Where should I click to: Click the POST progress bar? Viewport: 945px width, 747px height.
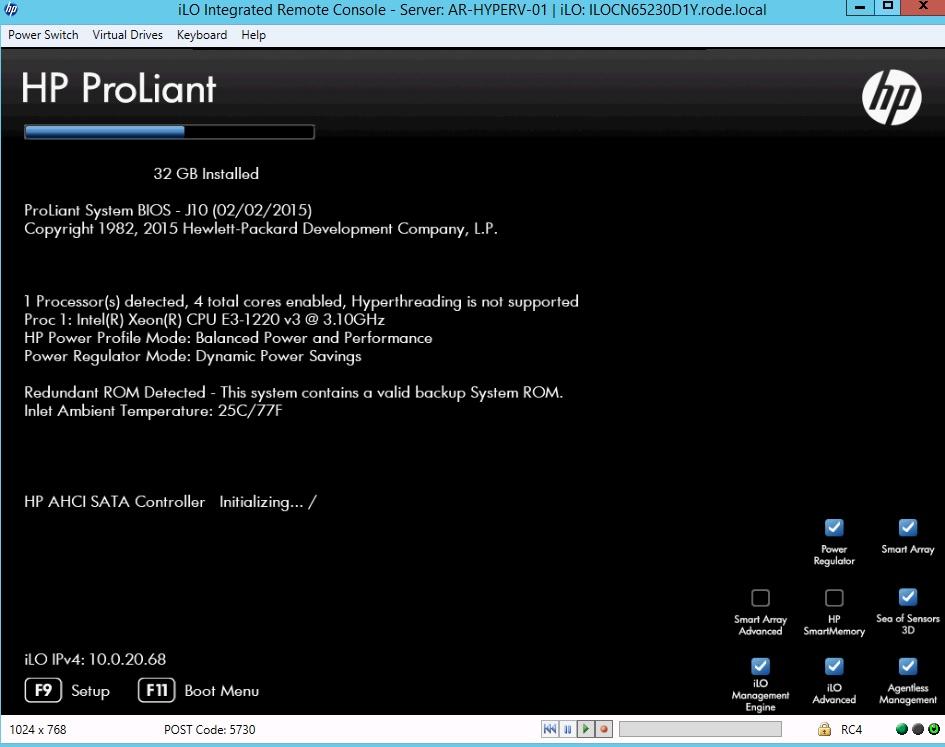click(169, 132)
